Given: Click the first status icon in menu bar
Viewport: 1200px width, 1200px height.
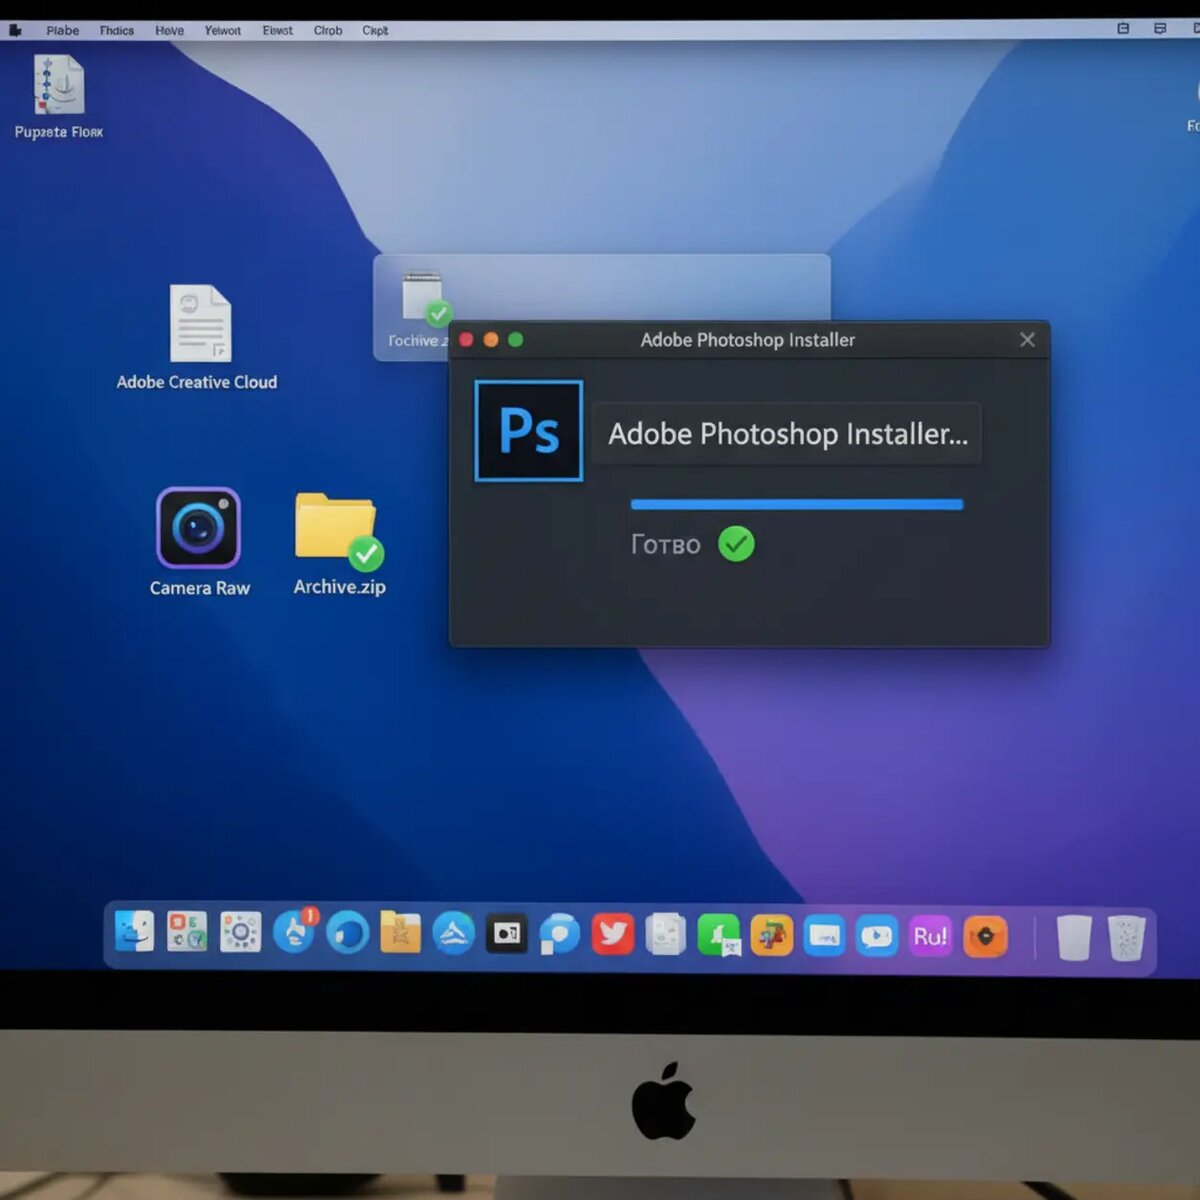Looking at the screenshot, I should click(1123, 29).
